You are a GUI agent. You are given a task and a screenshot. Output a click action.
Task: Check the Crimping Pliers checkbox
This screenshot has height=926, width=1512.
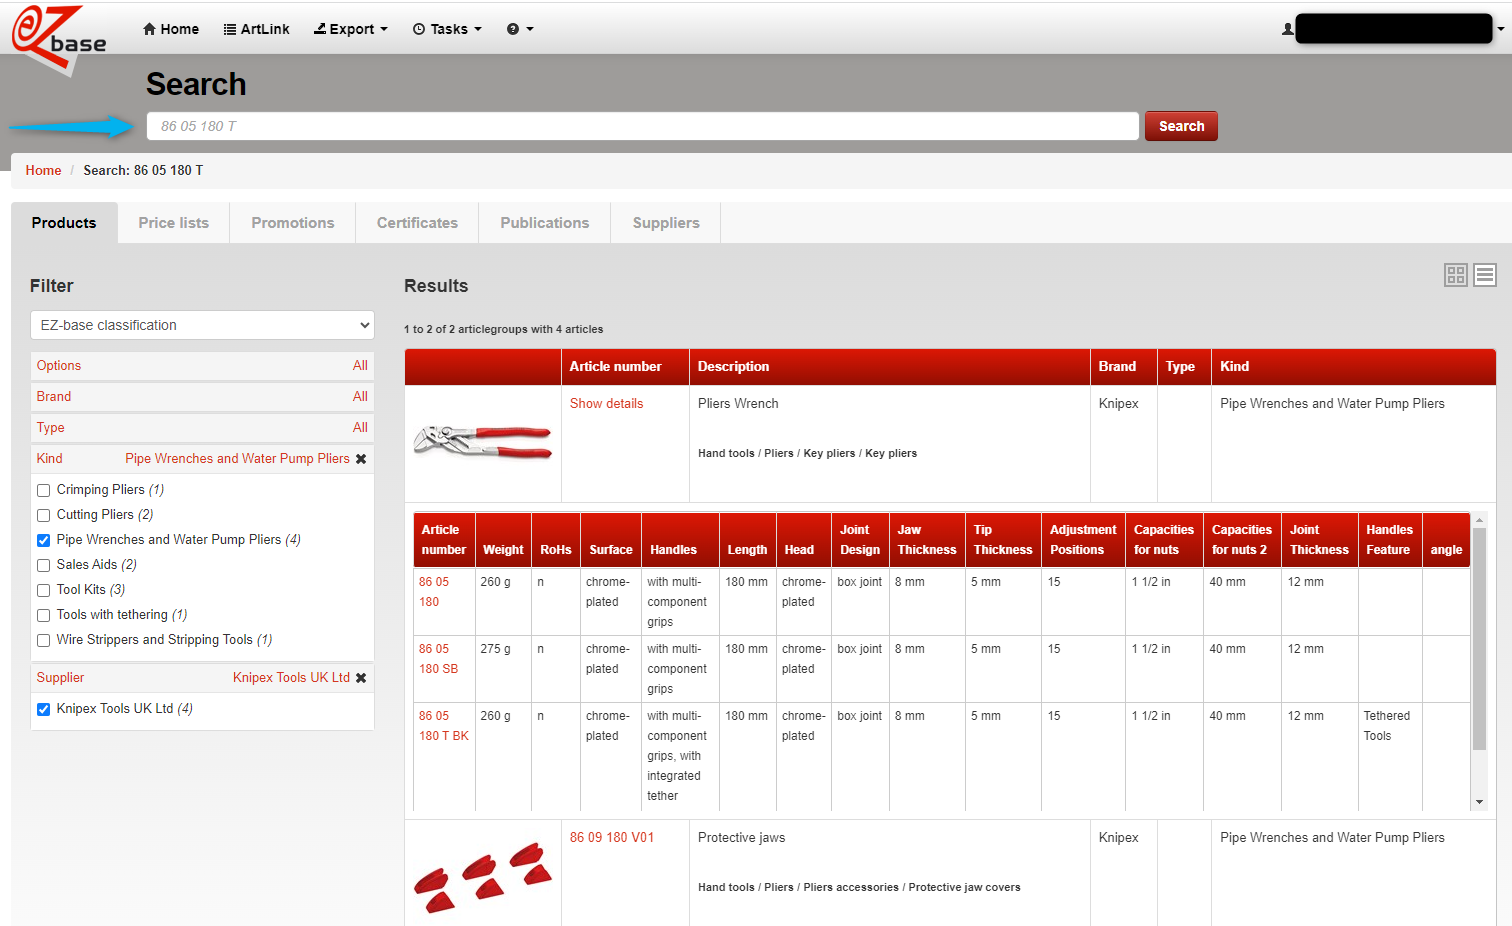[x=43, y=490]
